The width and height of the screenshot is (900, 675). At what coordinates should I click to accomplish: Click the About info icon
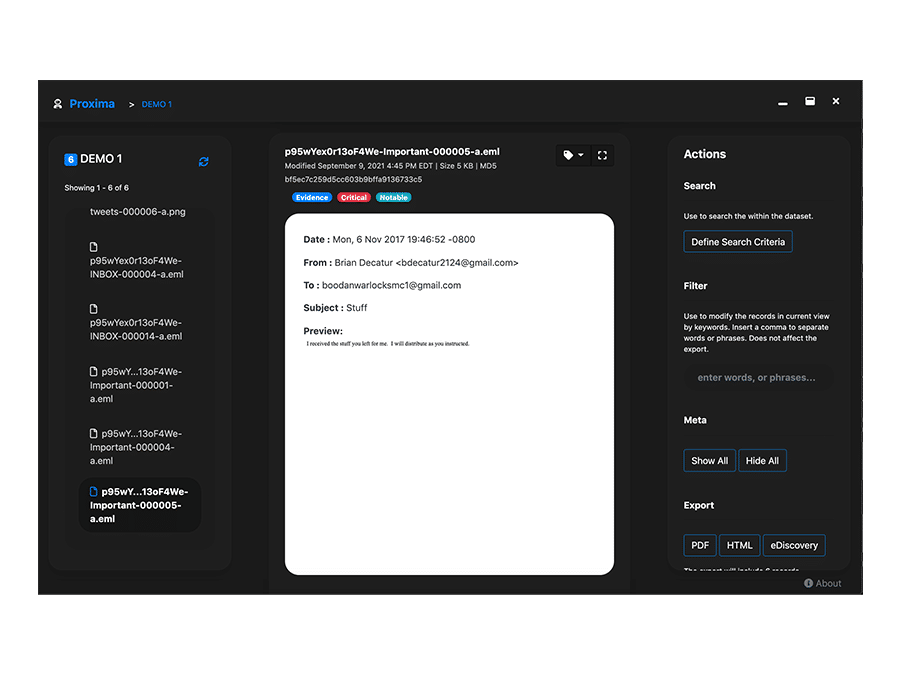click(x=808, y=583)
